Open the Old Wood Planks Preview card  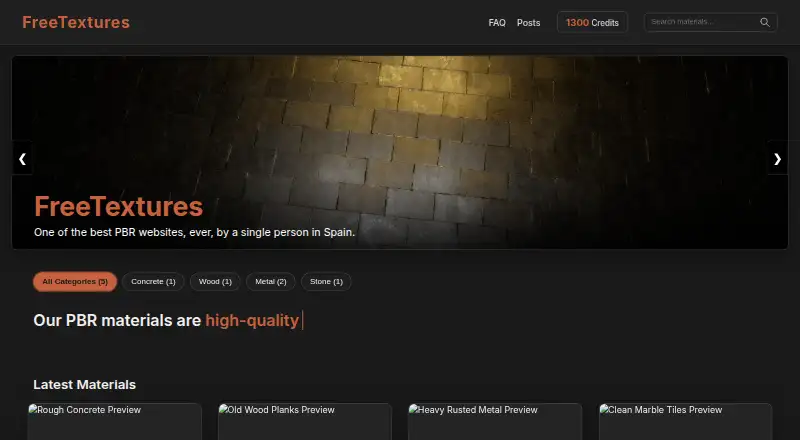pos(305,422)
